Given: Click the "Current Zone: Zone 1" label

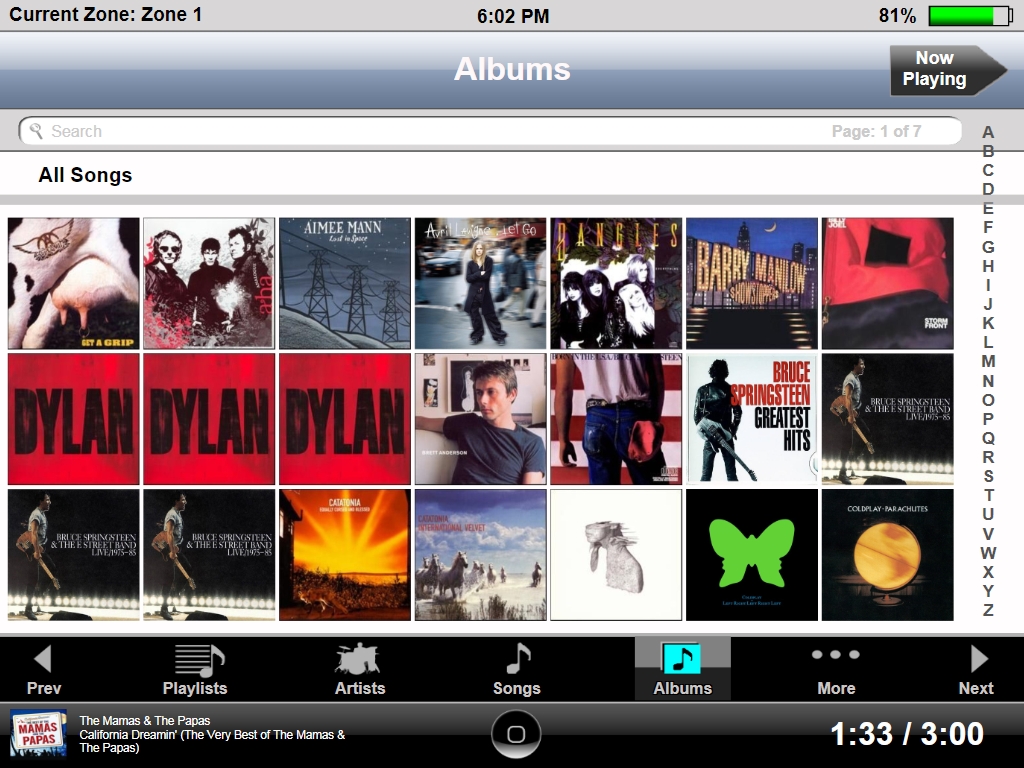Looking at the screenshot, I should tap(105, 14).
